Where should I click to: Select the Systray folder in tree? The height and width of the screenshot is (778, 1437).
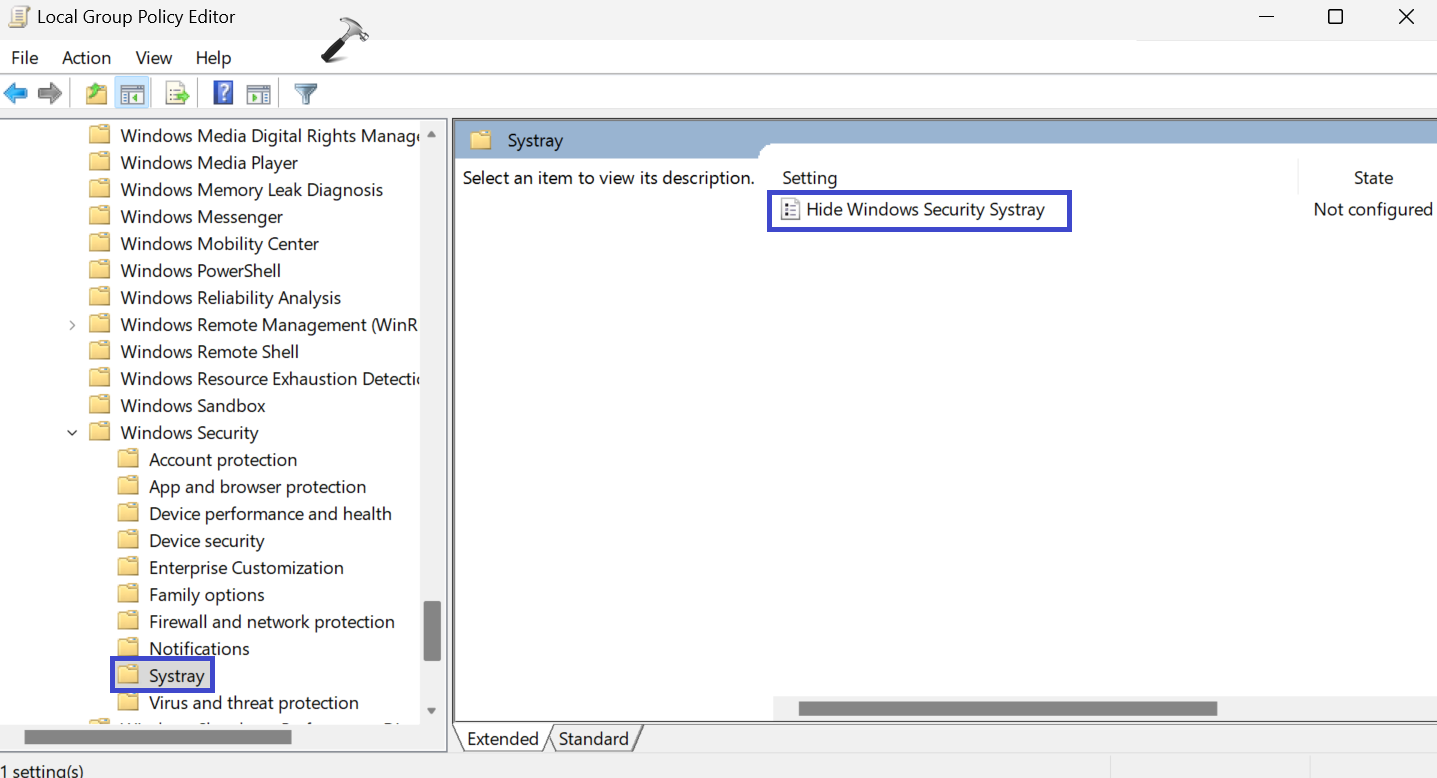click(x=176, y=676)
